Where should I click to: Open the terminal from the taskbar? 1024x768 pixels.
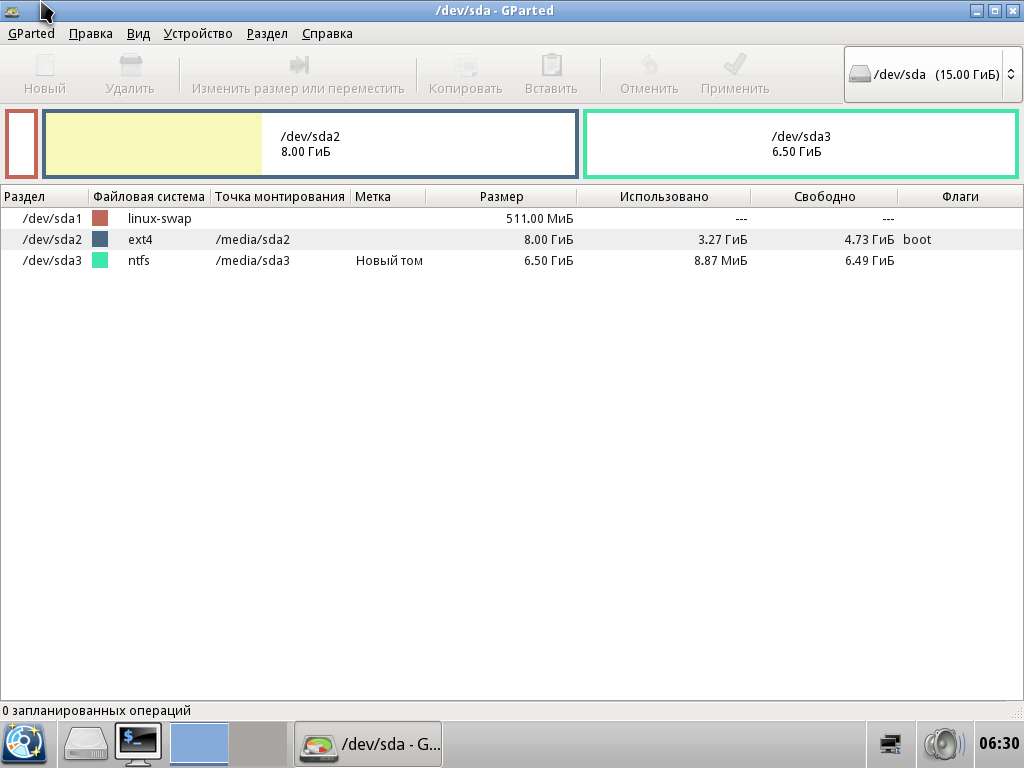138,743
